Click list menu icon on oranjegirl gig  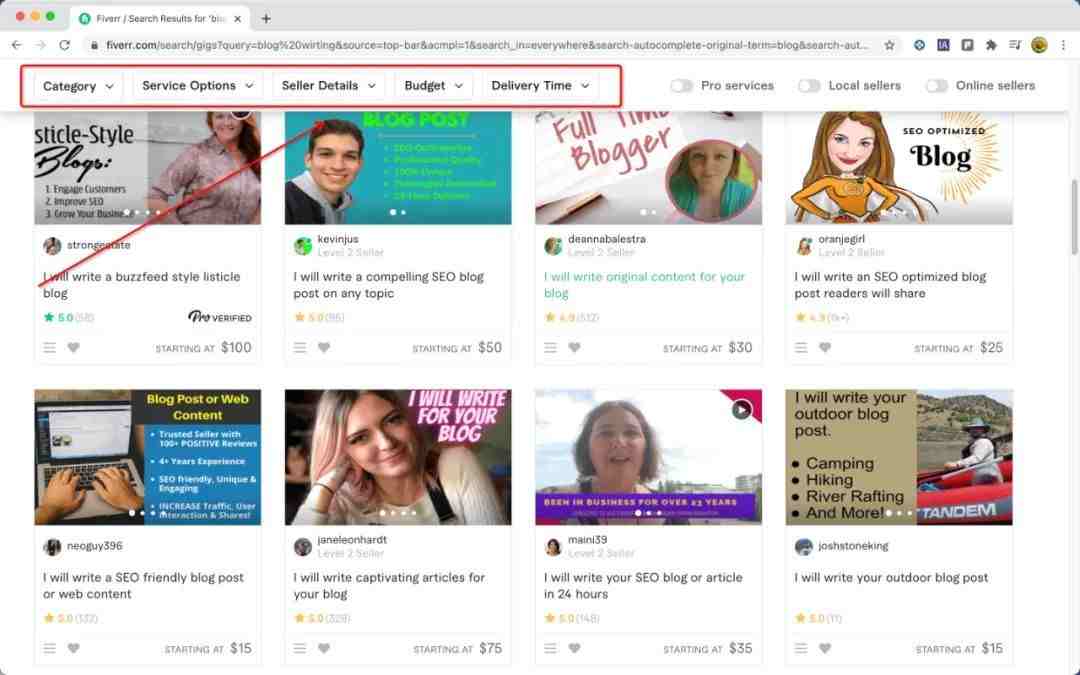802,348
